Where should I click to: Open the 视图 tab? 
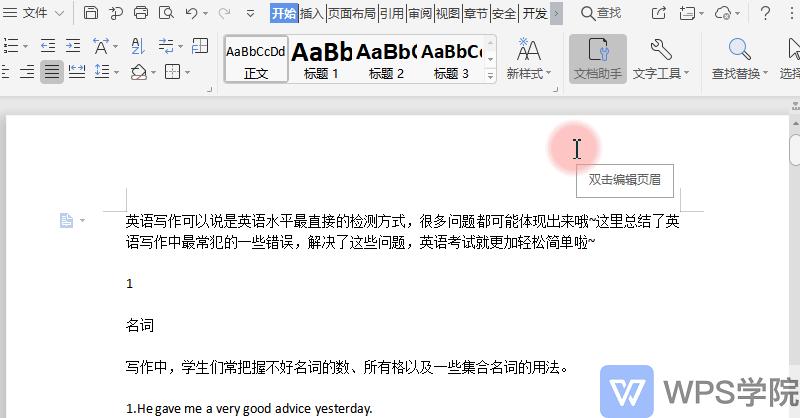click(448, 13)
